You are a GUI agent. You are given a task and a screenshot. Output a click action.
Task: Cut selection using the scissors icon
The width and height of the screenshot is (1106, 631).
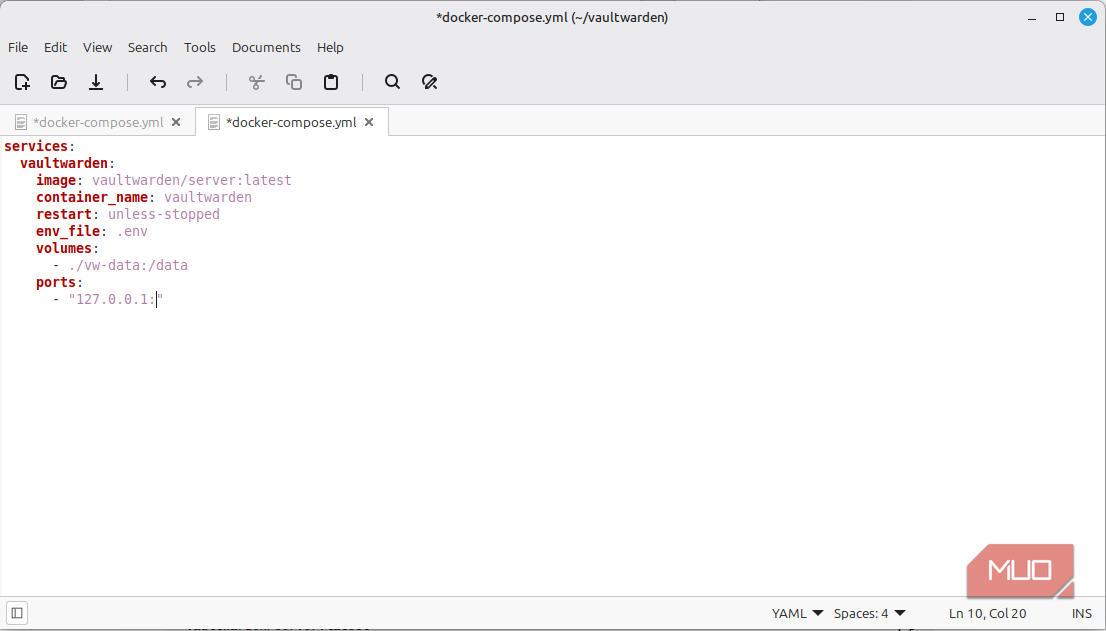pos(257,82)
